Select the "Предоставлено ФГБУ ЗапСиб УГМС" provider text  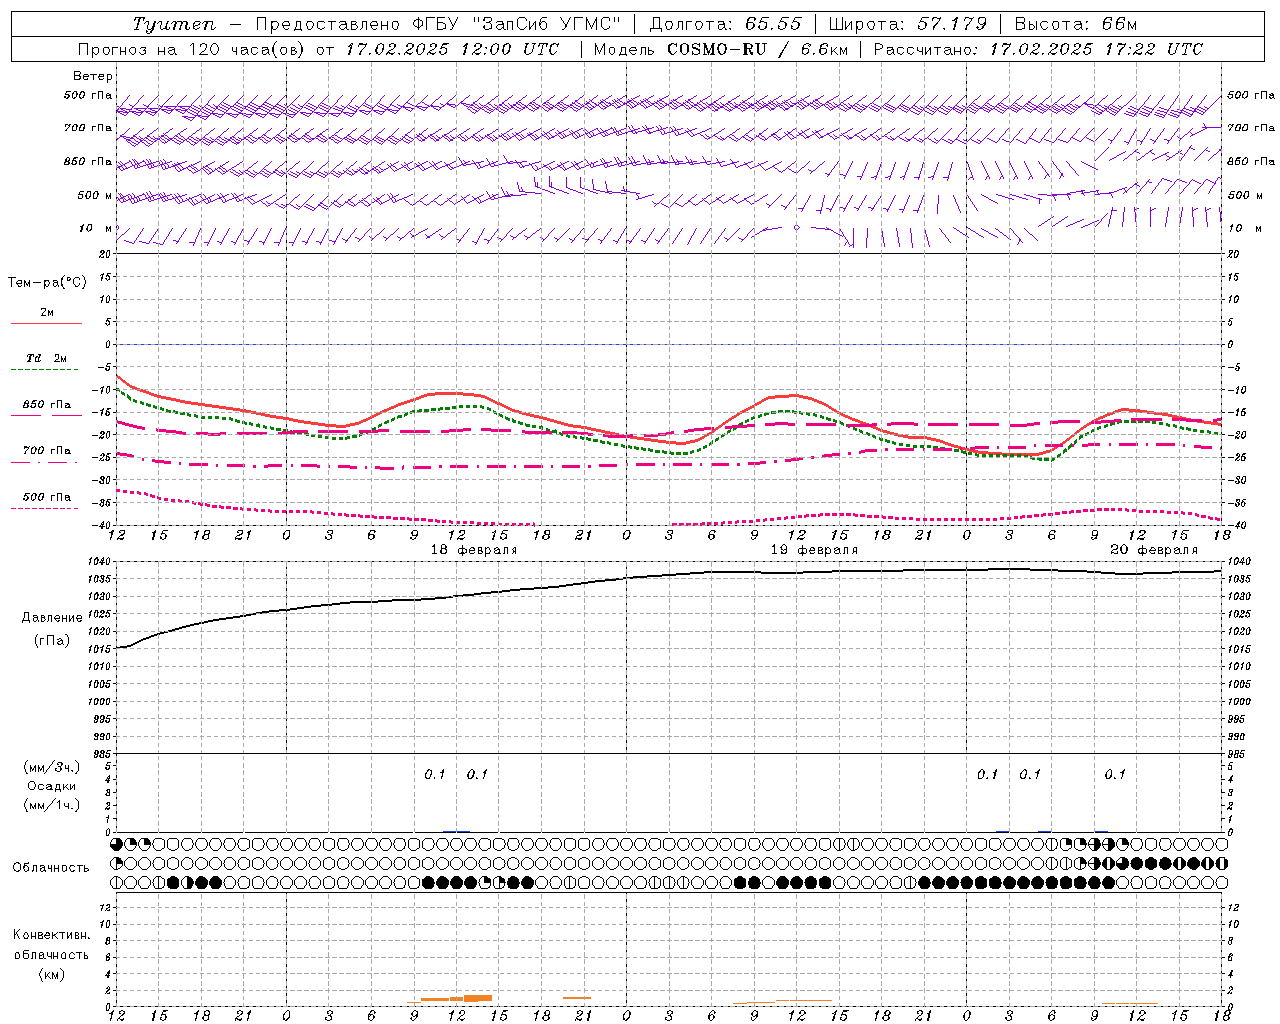pos(437,24)
